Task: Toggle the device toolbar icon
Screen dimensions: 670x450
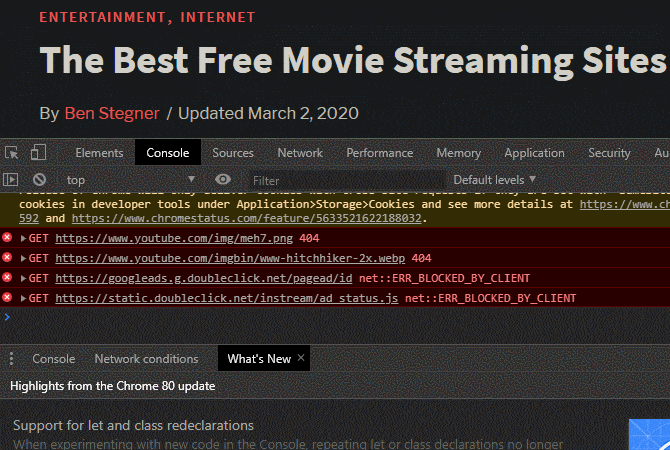Action: (x=38, y=152)
